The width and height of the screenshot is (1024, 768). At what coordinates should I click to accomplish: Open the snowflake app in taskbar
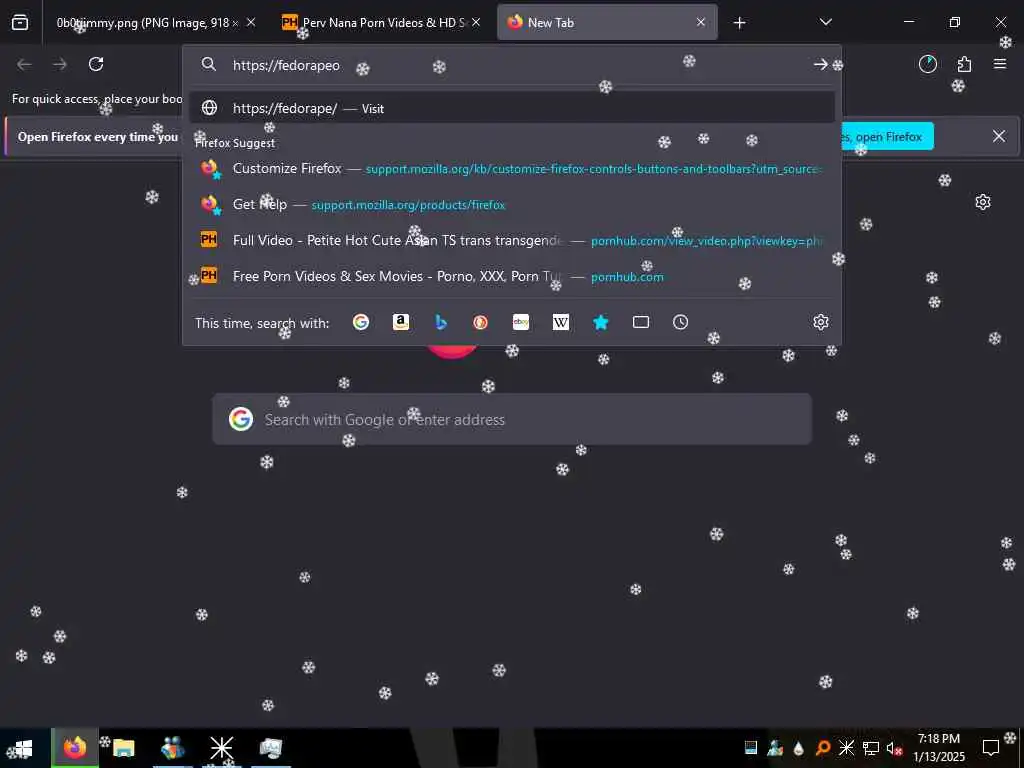point(221,748)
